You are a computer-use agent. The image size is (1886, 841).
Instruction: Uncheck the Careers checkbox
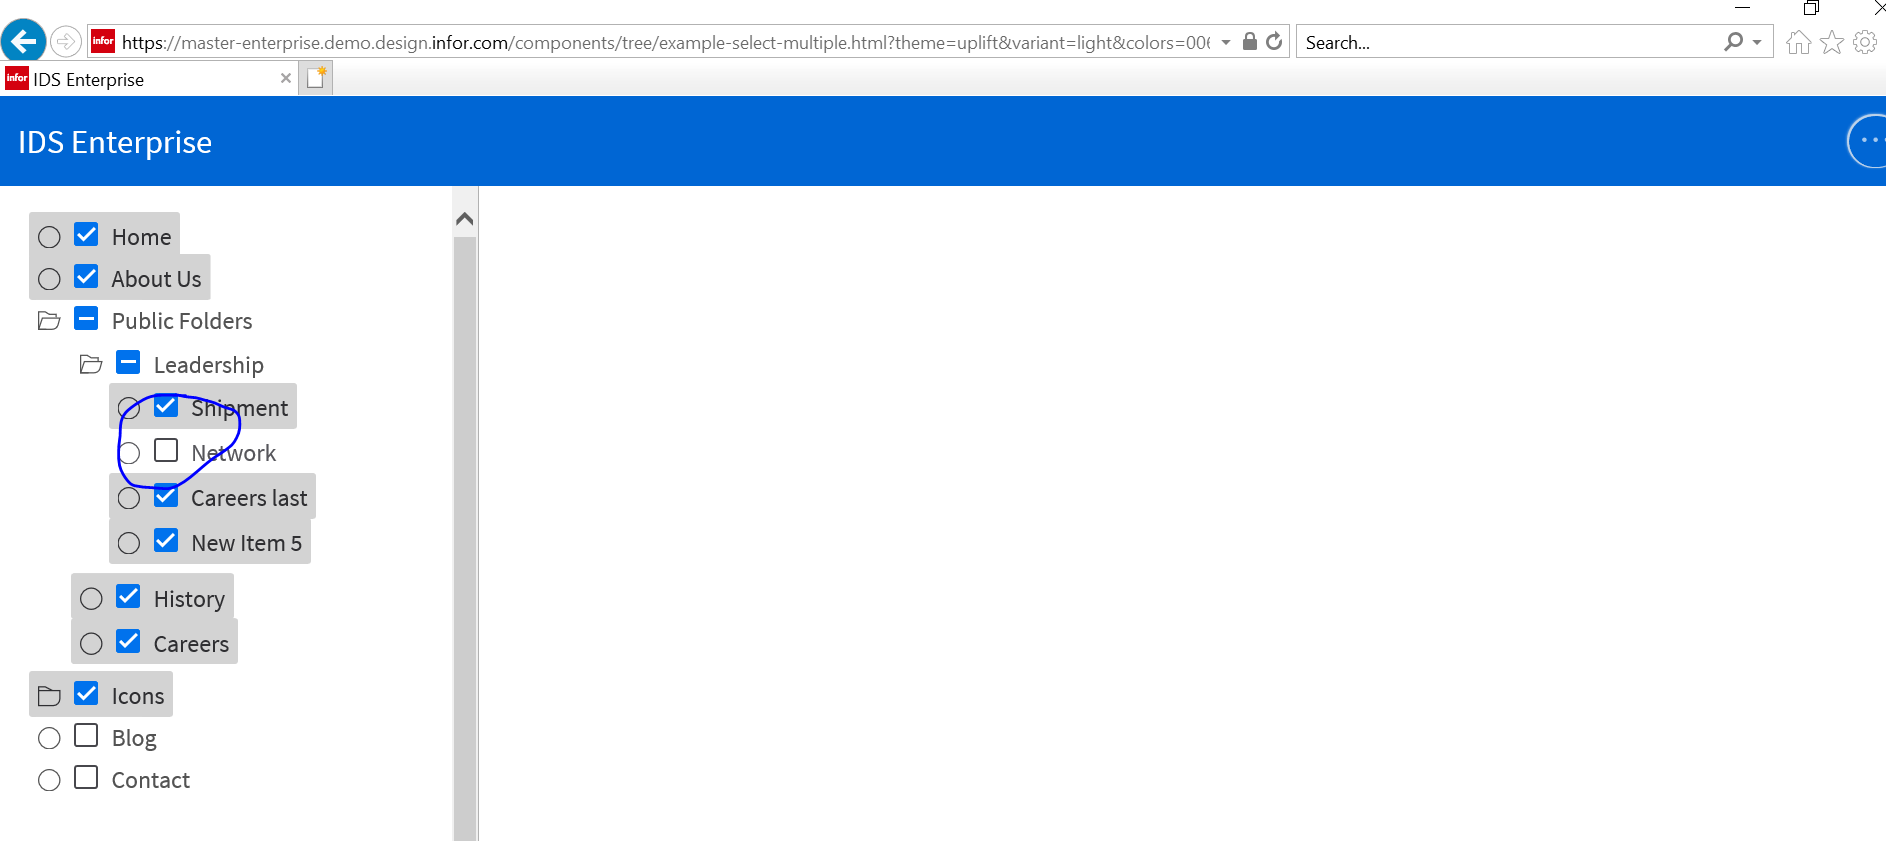(128, 641)
